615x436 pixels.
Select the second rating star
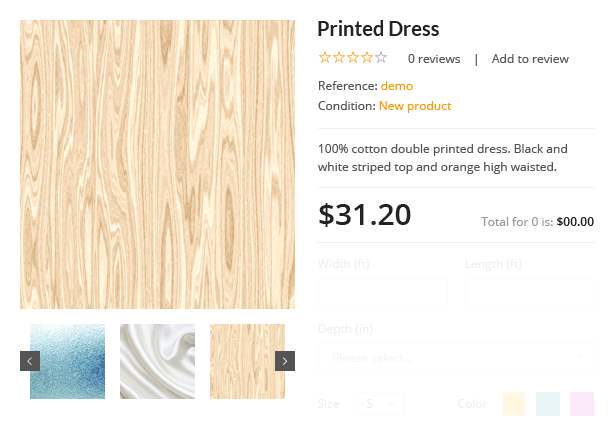click(x=338, y=58)
